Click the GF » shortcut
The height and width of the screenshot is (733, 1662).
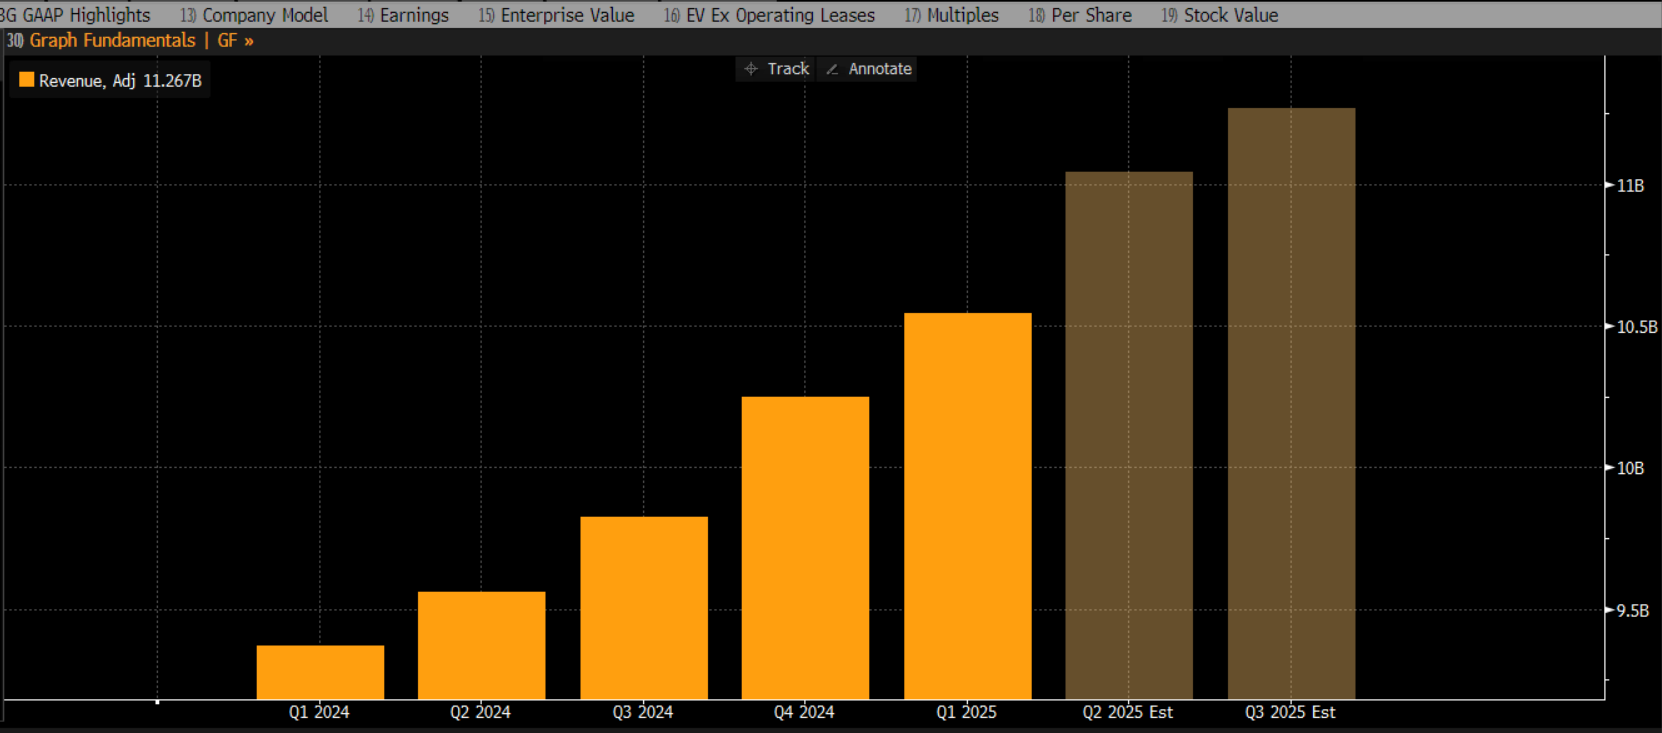[235, 40]
